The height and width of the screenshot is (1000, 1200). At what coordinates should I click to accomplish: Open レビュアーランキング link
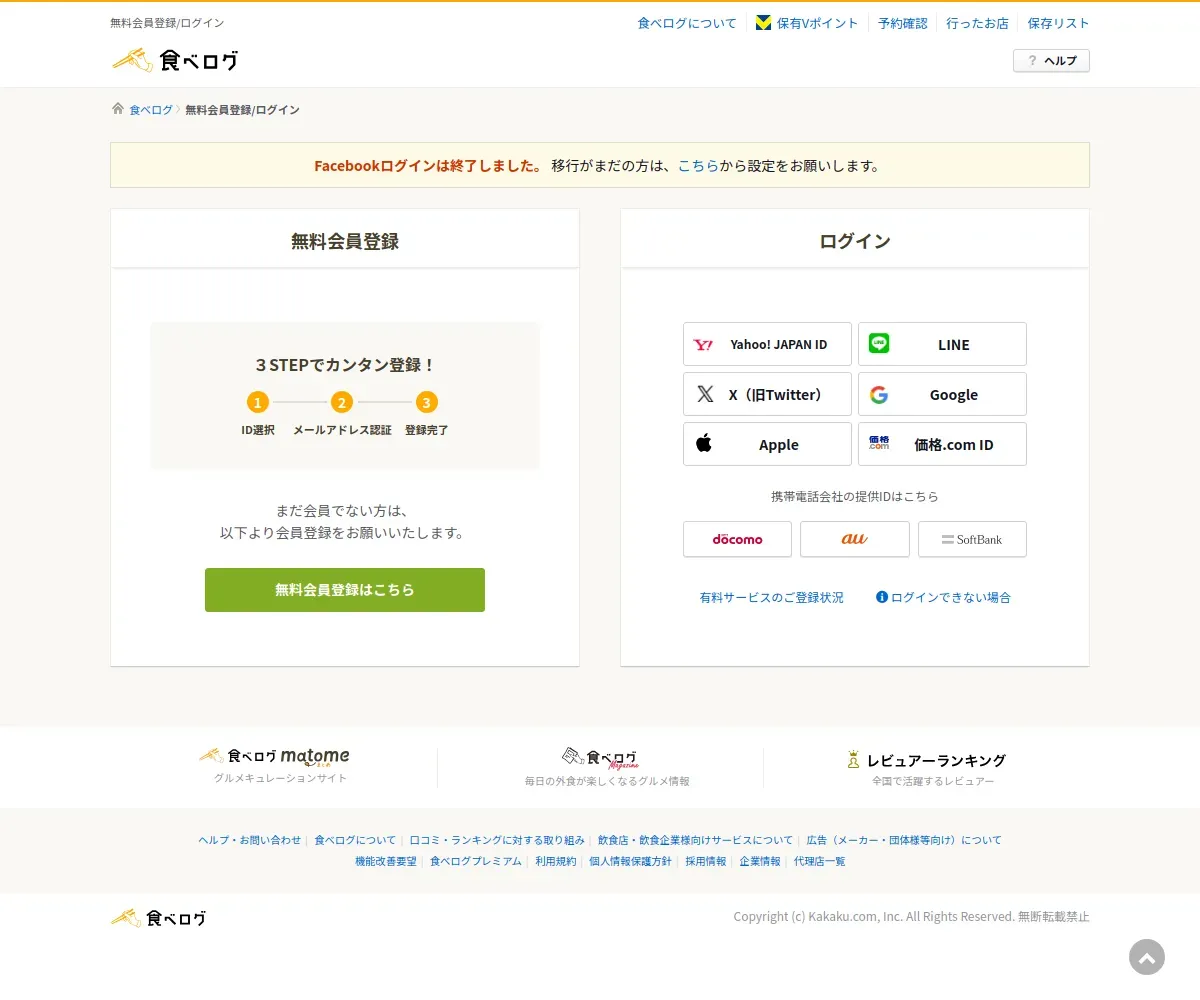936,760
